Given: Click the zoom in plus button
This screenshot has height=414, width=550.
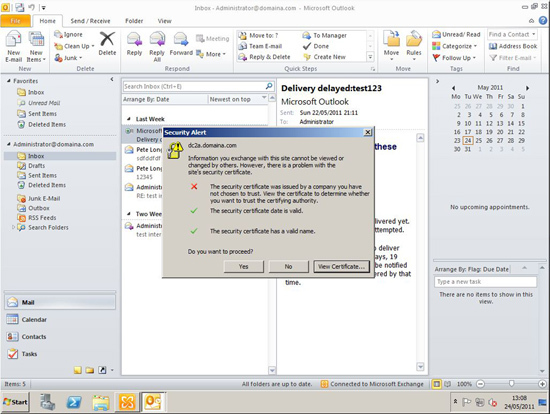Looking at the screenshot, I should click(542, 384).
